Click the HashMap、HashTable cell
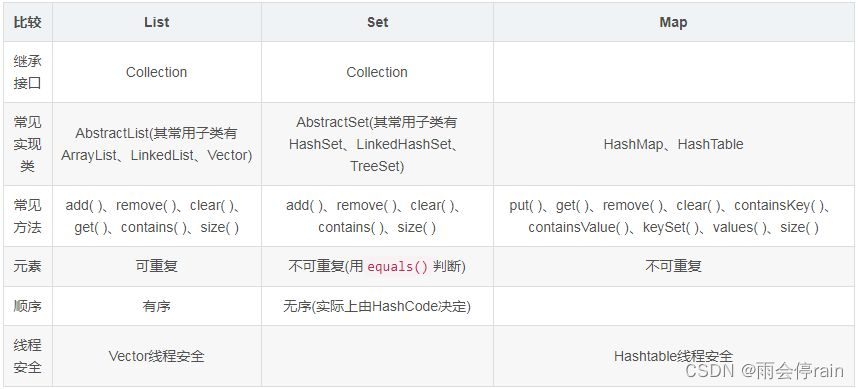858x389 pixels. coord(674,144)
